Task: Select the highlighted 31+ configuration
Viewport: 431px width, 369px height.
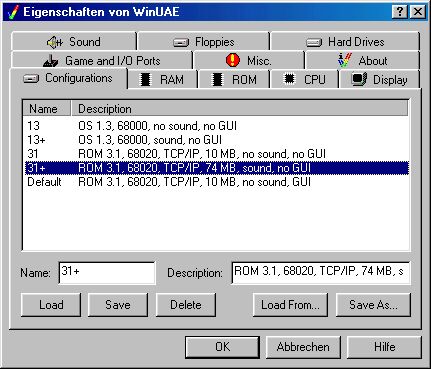Action: click(x=217, y=168)
